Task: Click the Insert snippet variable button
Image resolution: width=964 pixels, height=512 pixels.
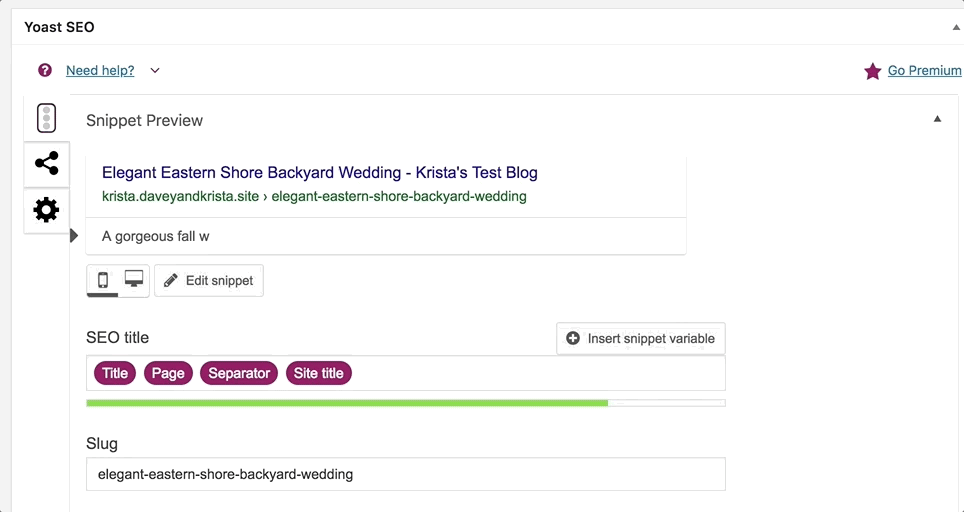Action: pos(641,339)
